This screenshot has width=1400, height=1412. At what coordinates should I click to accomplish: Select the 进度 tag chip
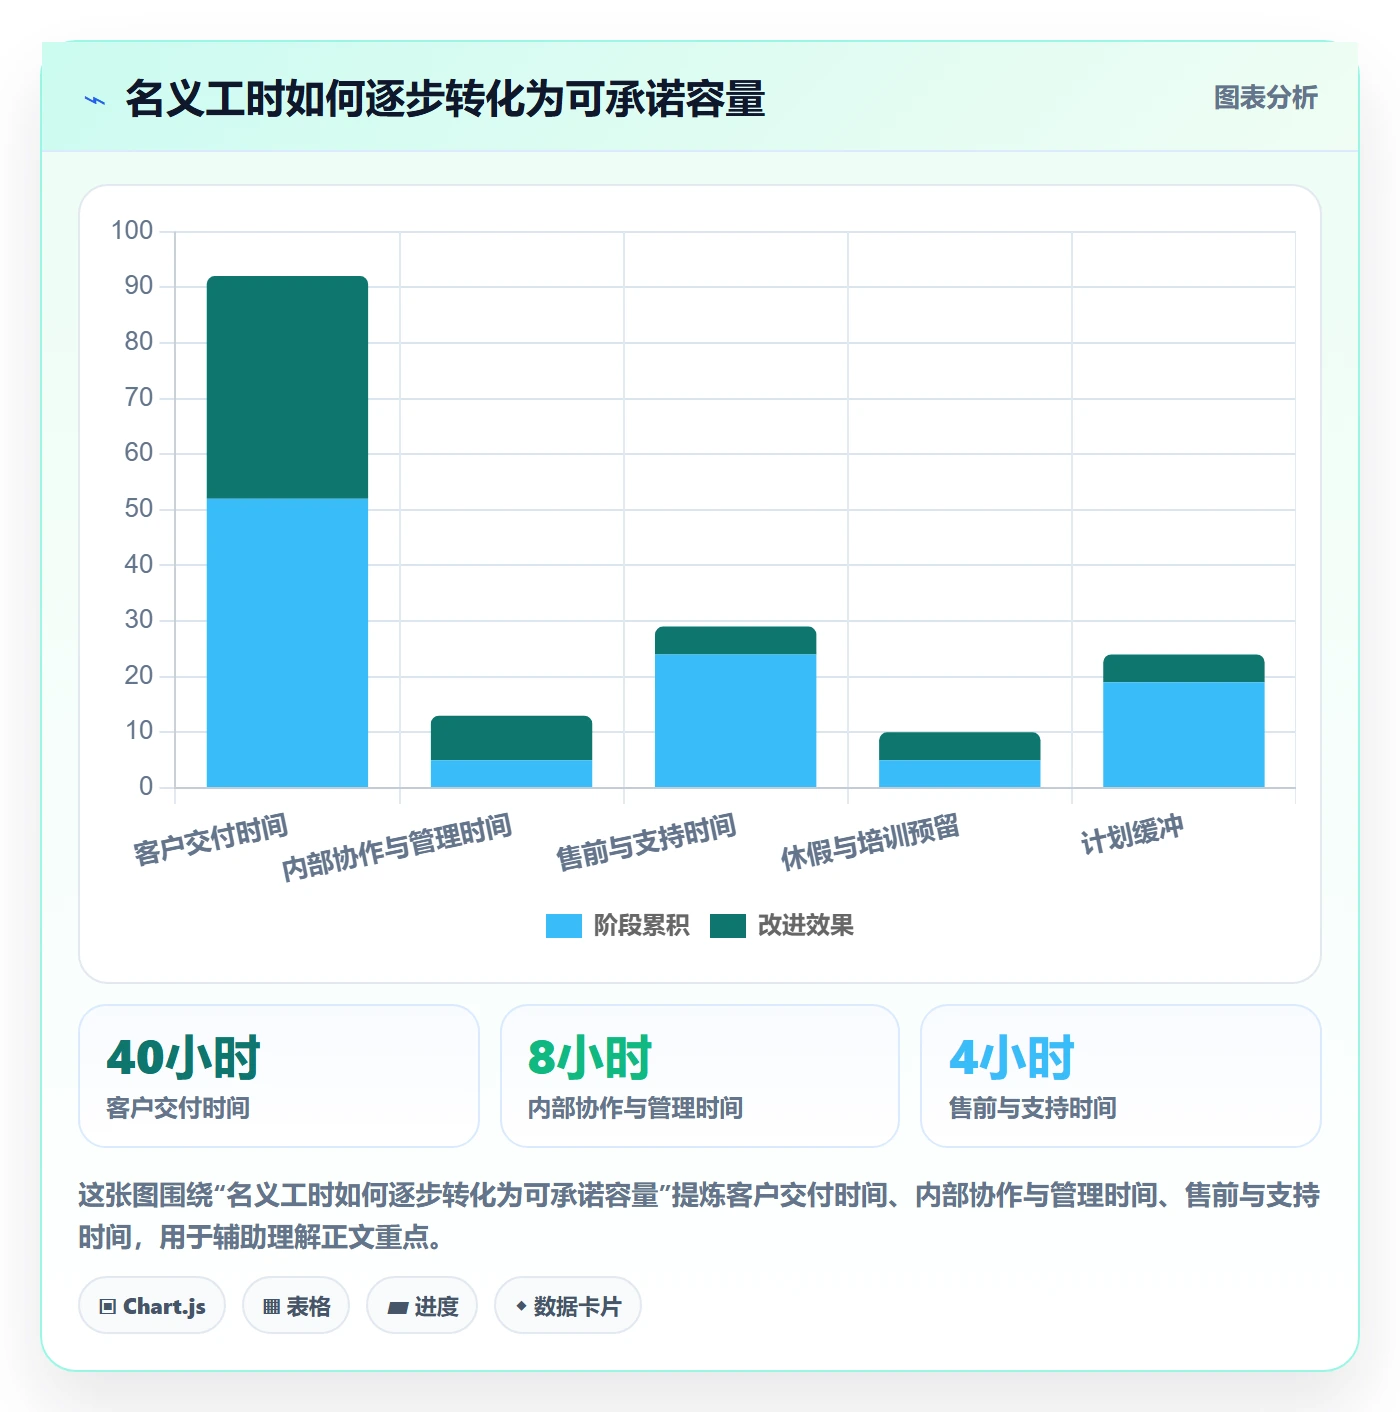(x=422, y=1306)
